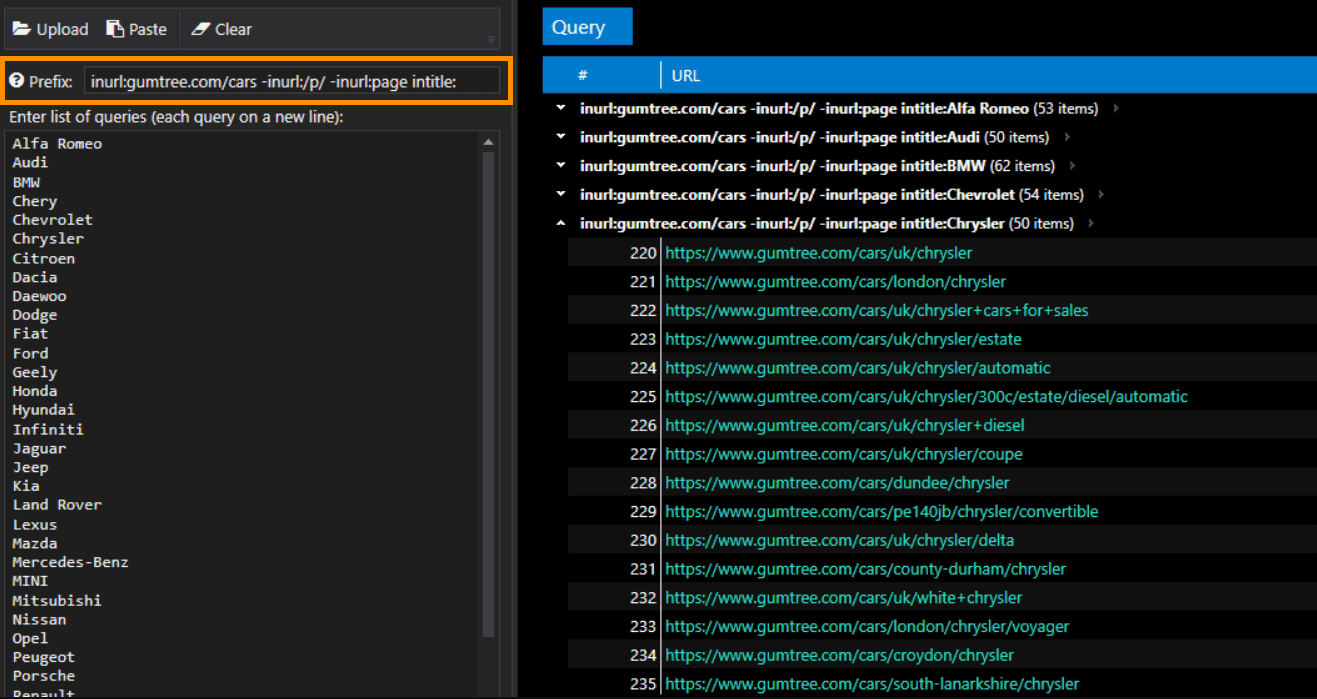Image resolution: width=1317 pixels, height=699 pixels.
Task: Click Hyundai in the query list
Action: point(43,409)
